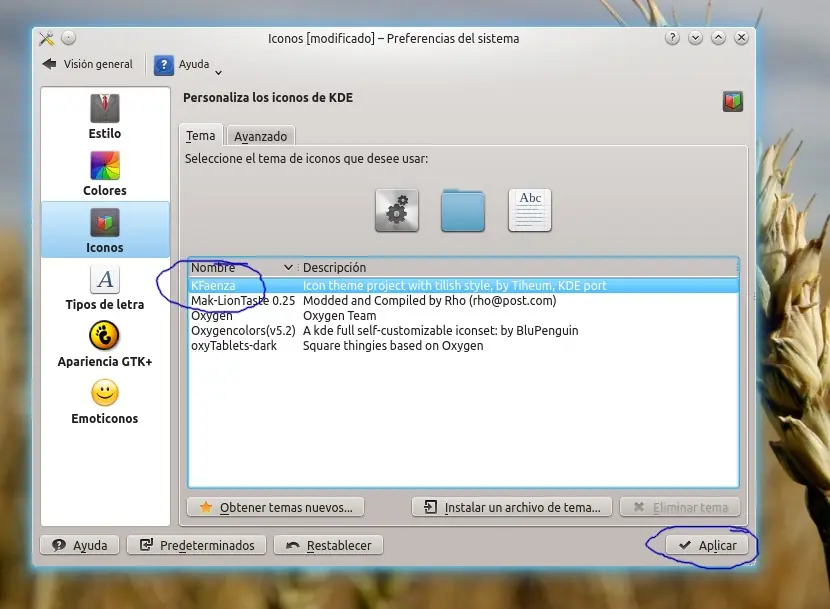830x609 pixels.
Task: Apply changes with the Aplicar button
Action: (x=707, y=545)
